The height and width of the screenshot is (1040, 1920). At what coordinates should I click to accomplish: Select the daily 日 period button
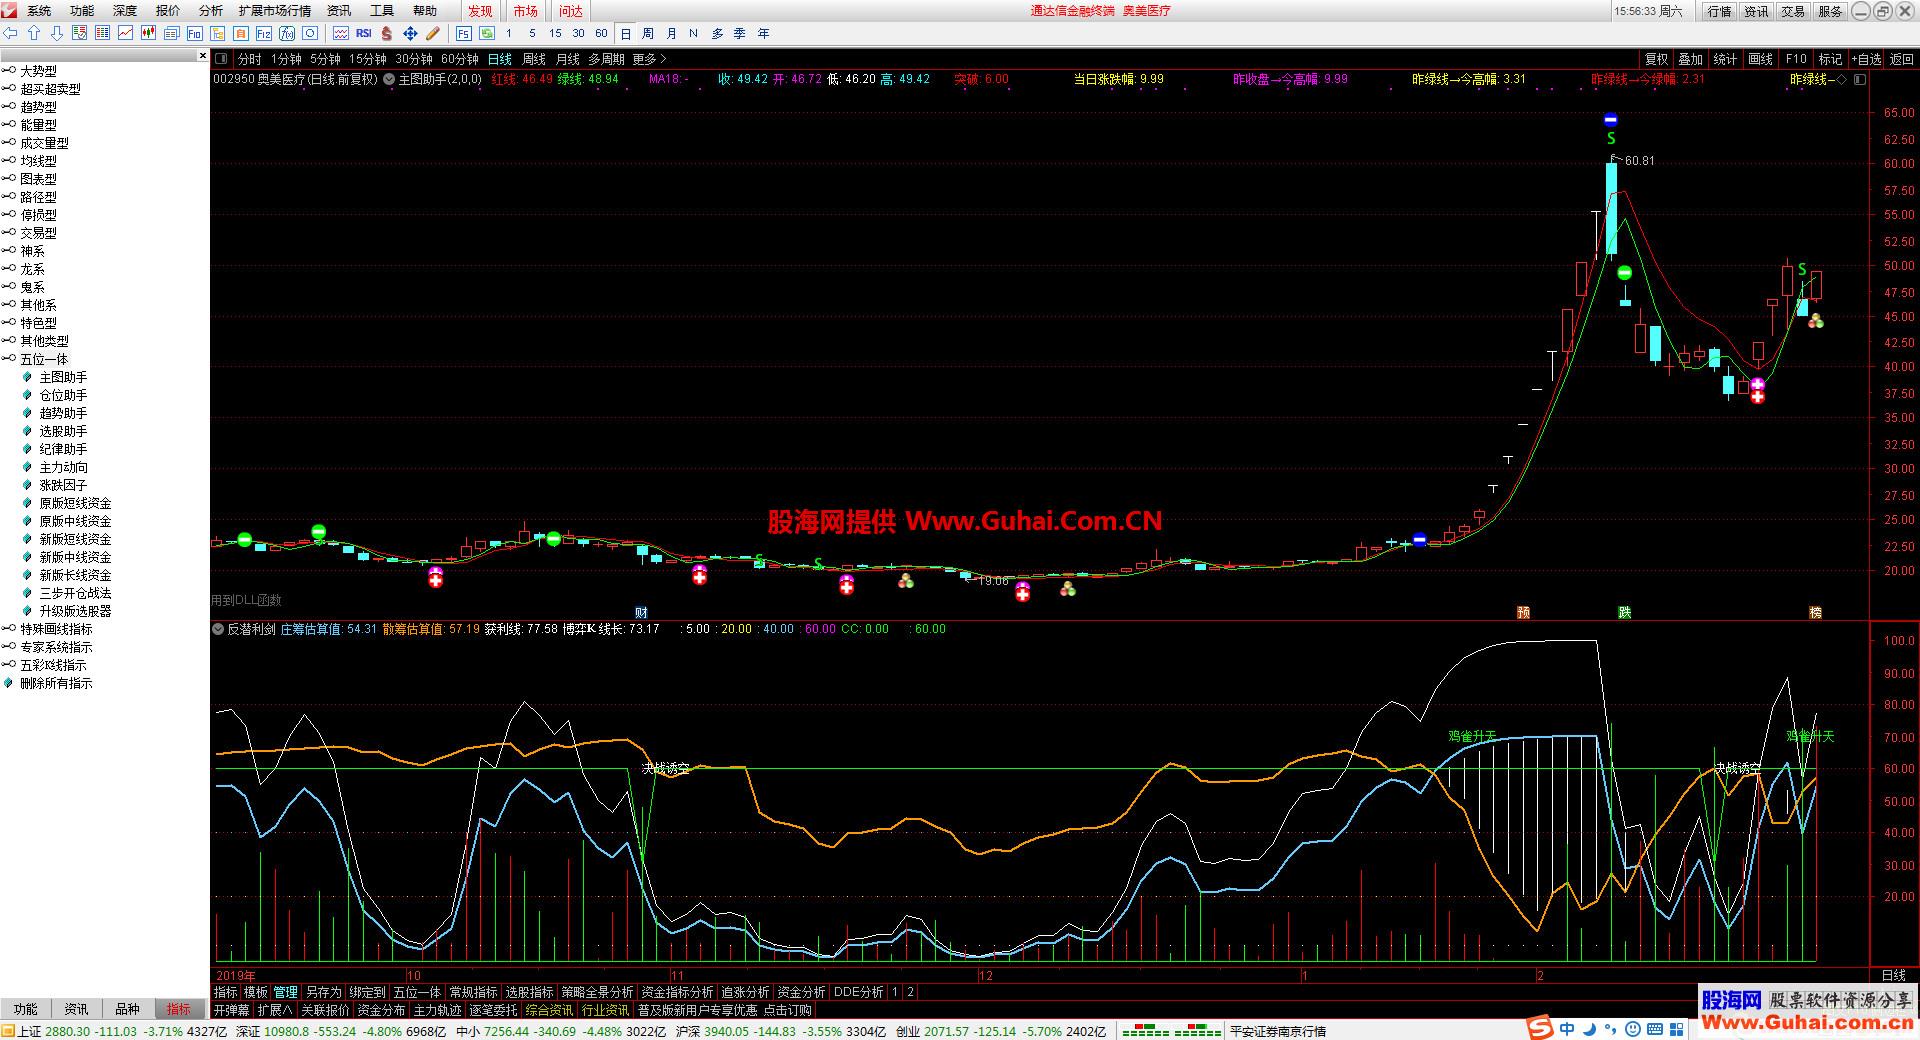pyautogui.click(x=626, y=33)
